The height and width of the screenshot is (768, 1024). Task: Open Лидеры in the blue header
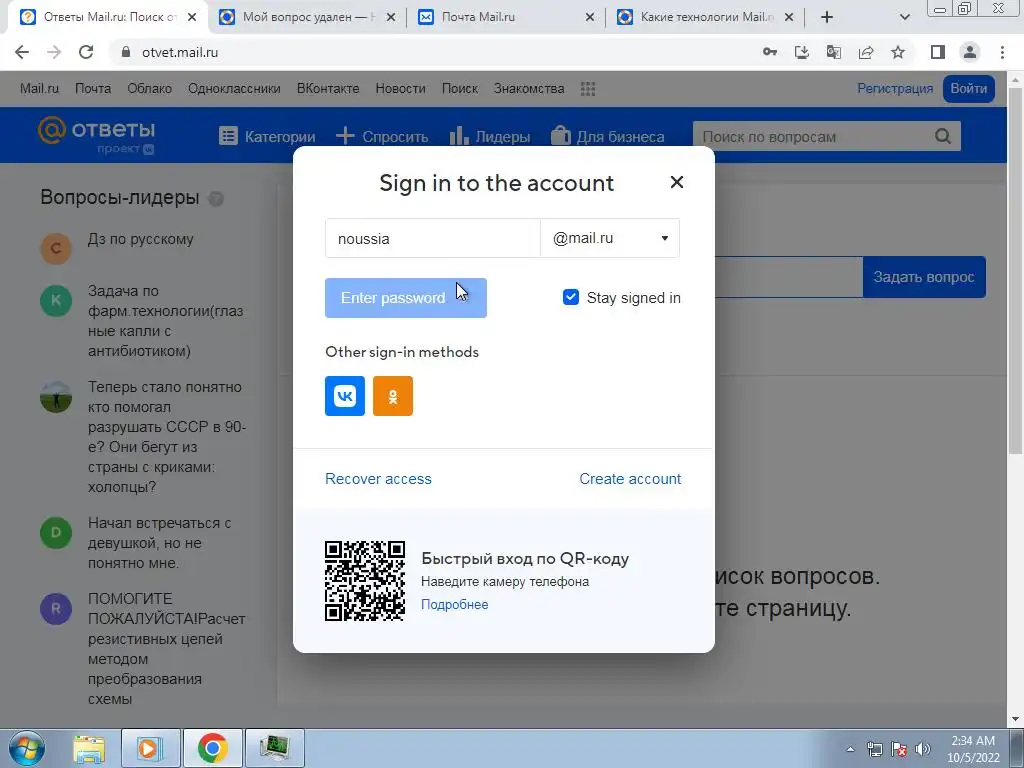pyautogui.click(x=490, y=136)
